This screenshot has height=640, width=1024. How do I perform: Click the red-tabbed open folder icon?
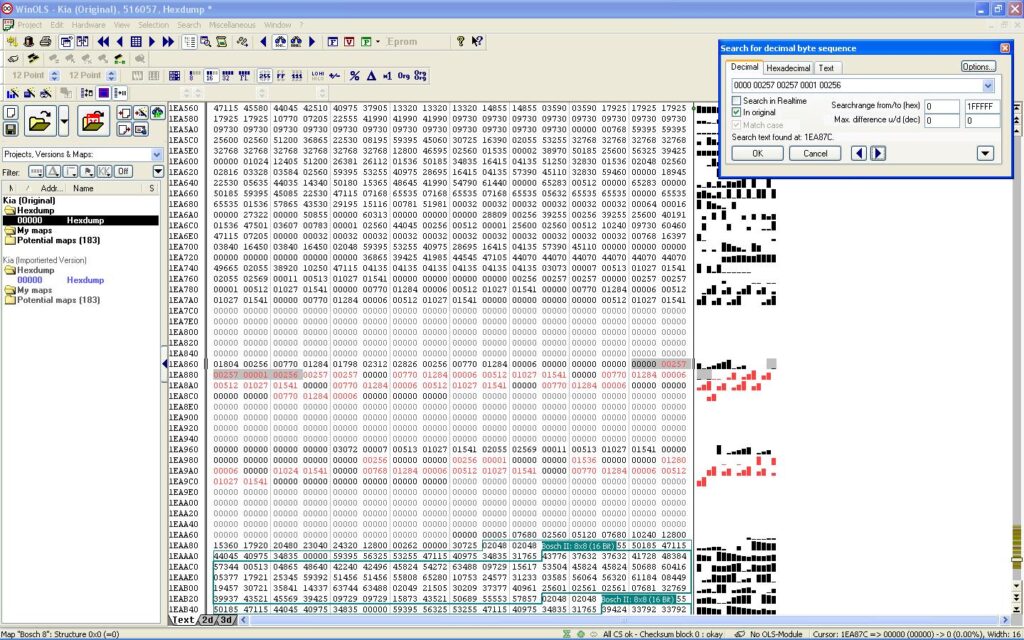coord(93,121)
